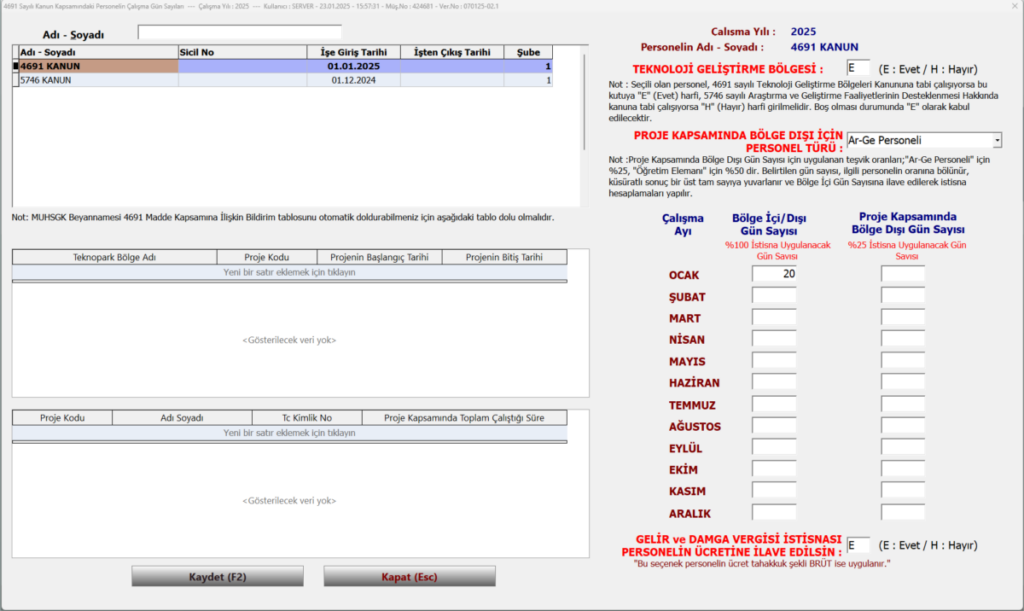Open the Personel Türü dropdown

pos(997,140)
